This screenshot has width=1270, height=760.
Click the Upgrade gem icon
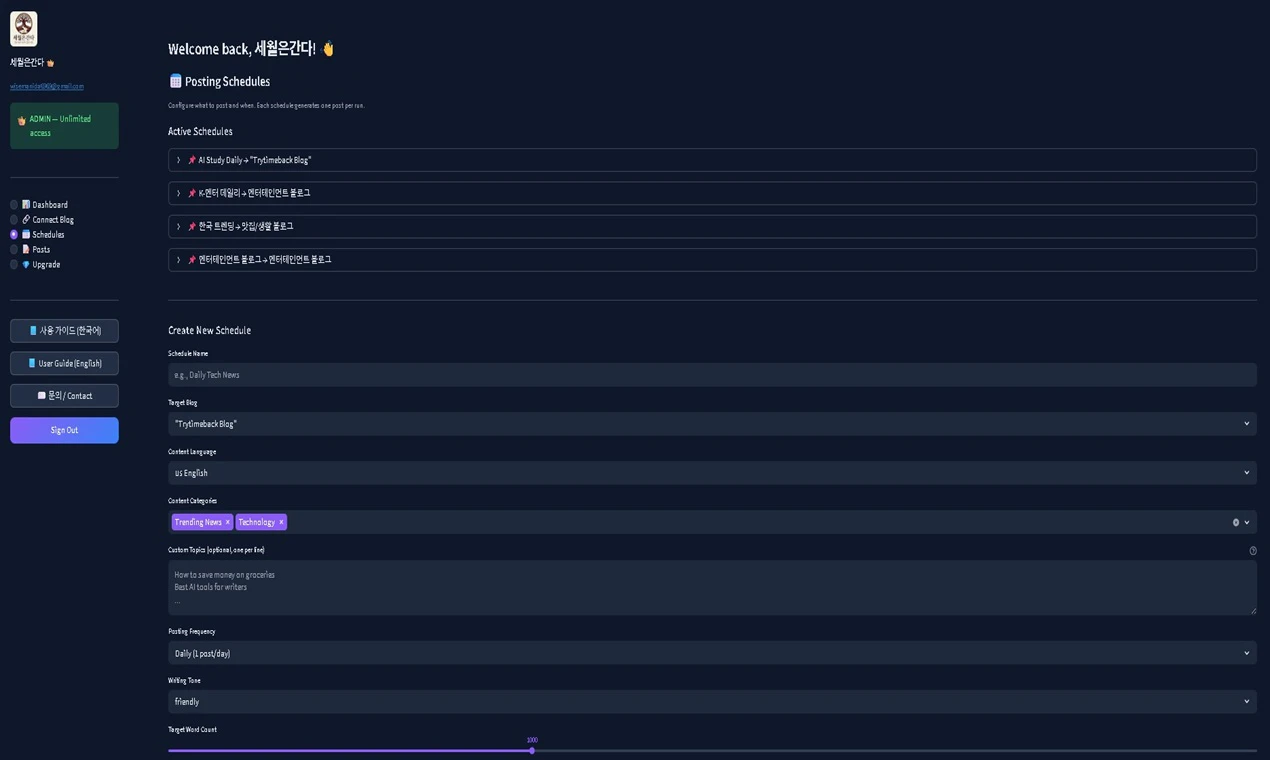(x=26, y=264)
